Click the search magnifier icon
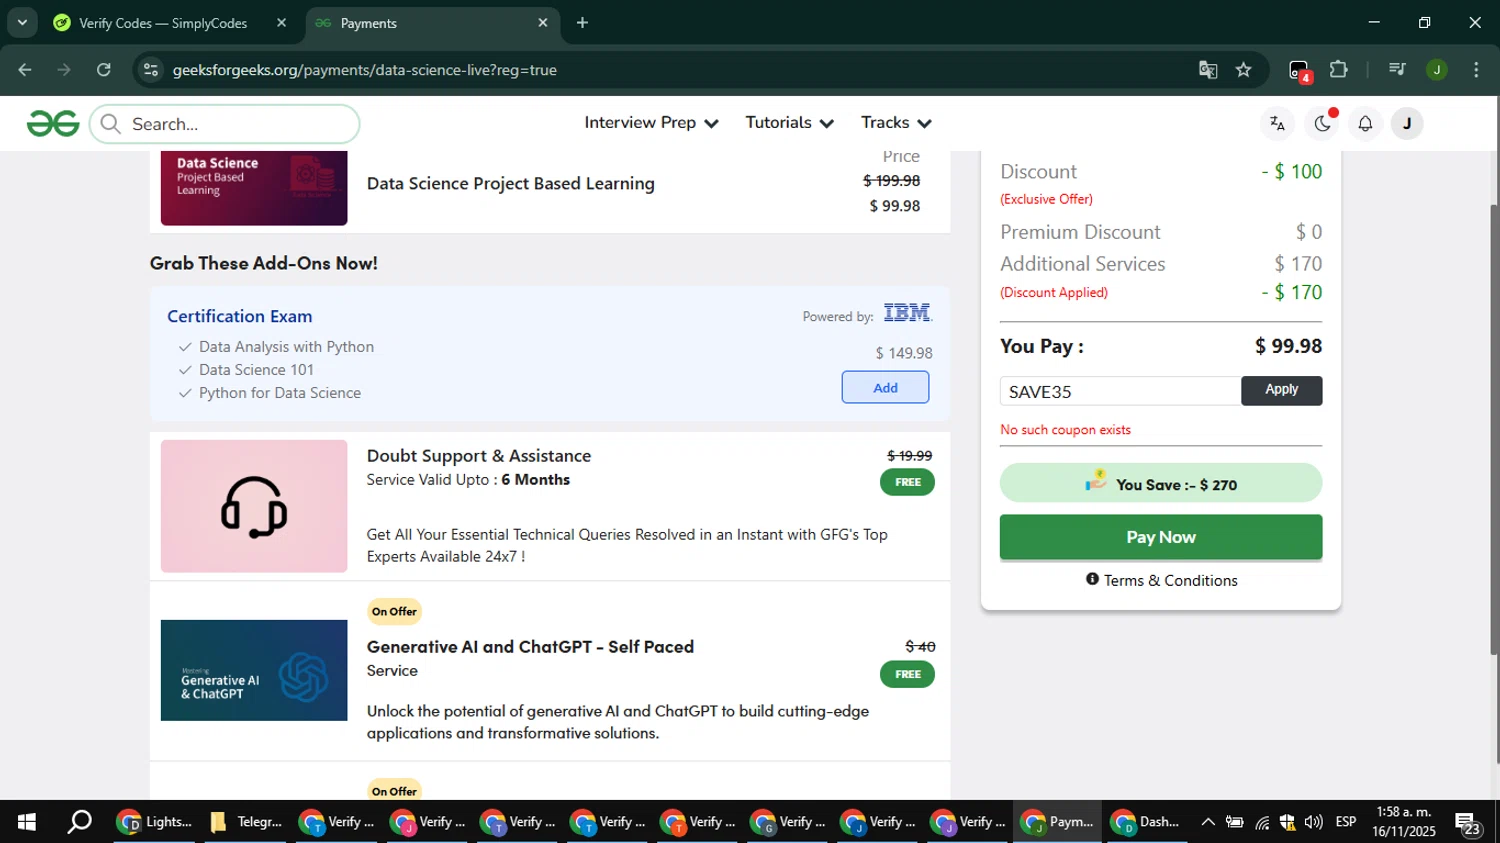This screenshot has height=843, width=1500. (x=111, y=124)
